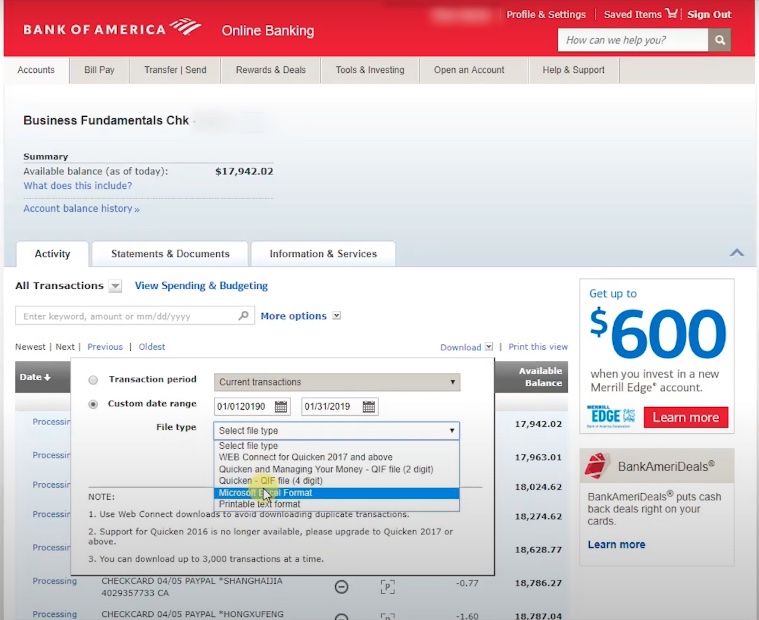This screenshot has width=759, height=620.
Task: Click the 'How can we help you?' search field
Action: (x=633, y=40)
